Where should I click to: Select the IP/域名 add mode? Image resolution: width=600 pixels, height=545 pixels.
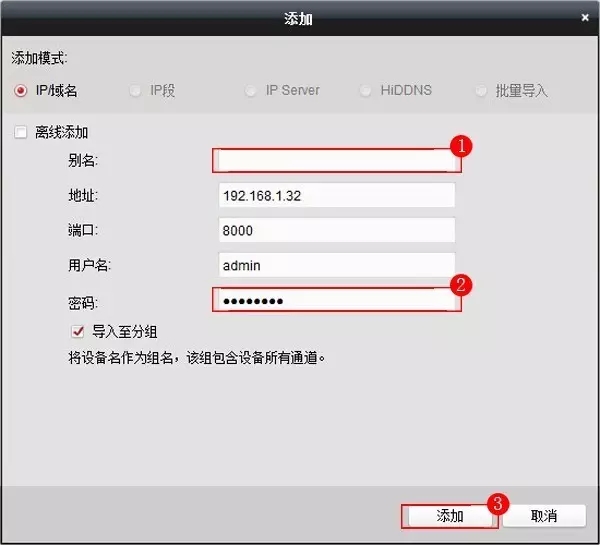click(x=20, y=91)
